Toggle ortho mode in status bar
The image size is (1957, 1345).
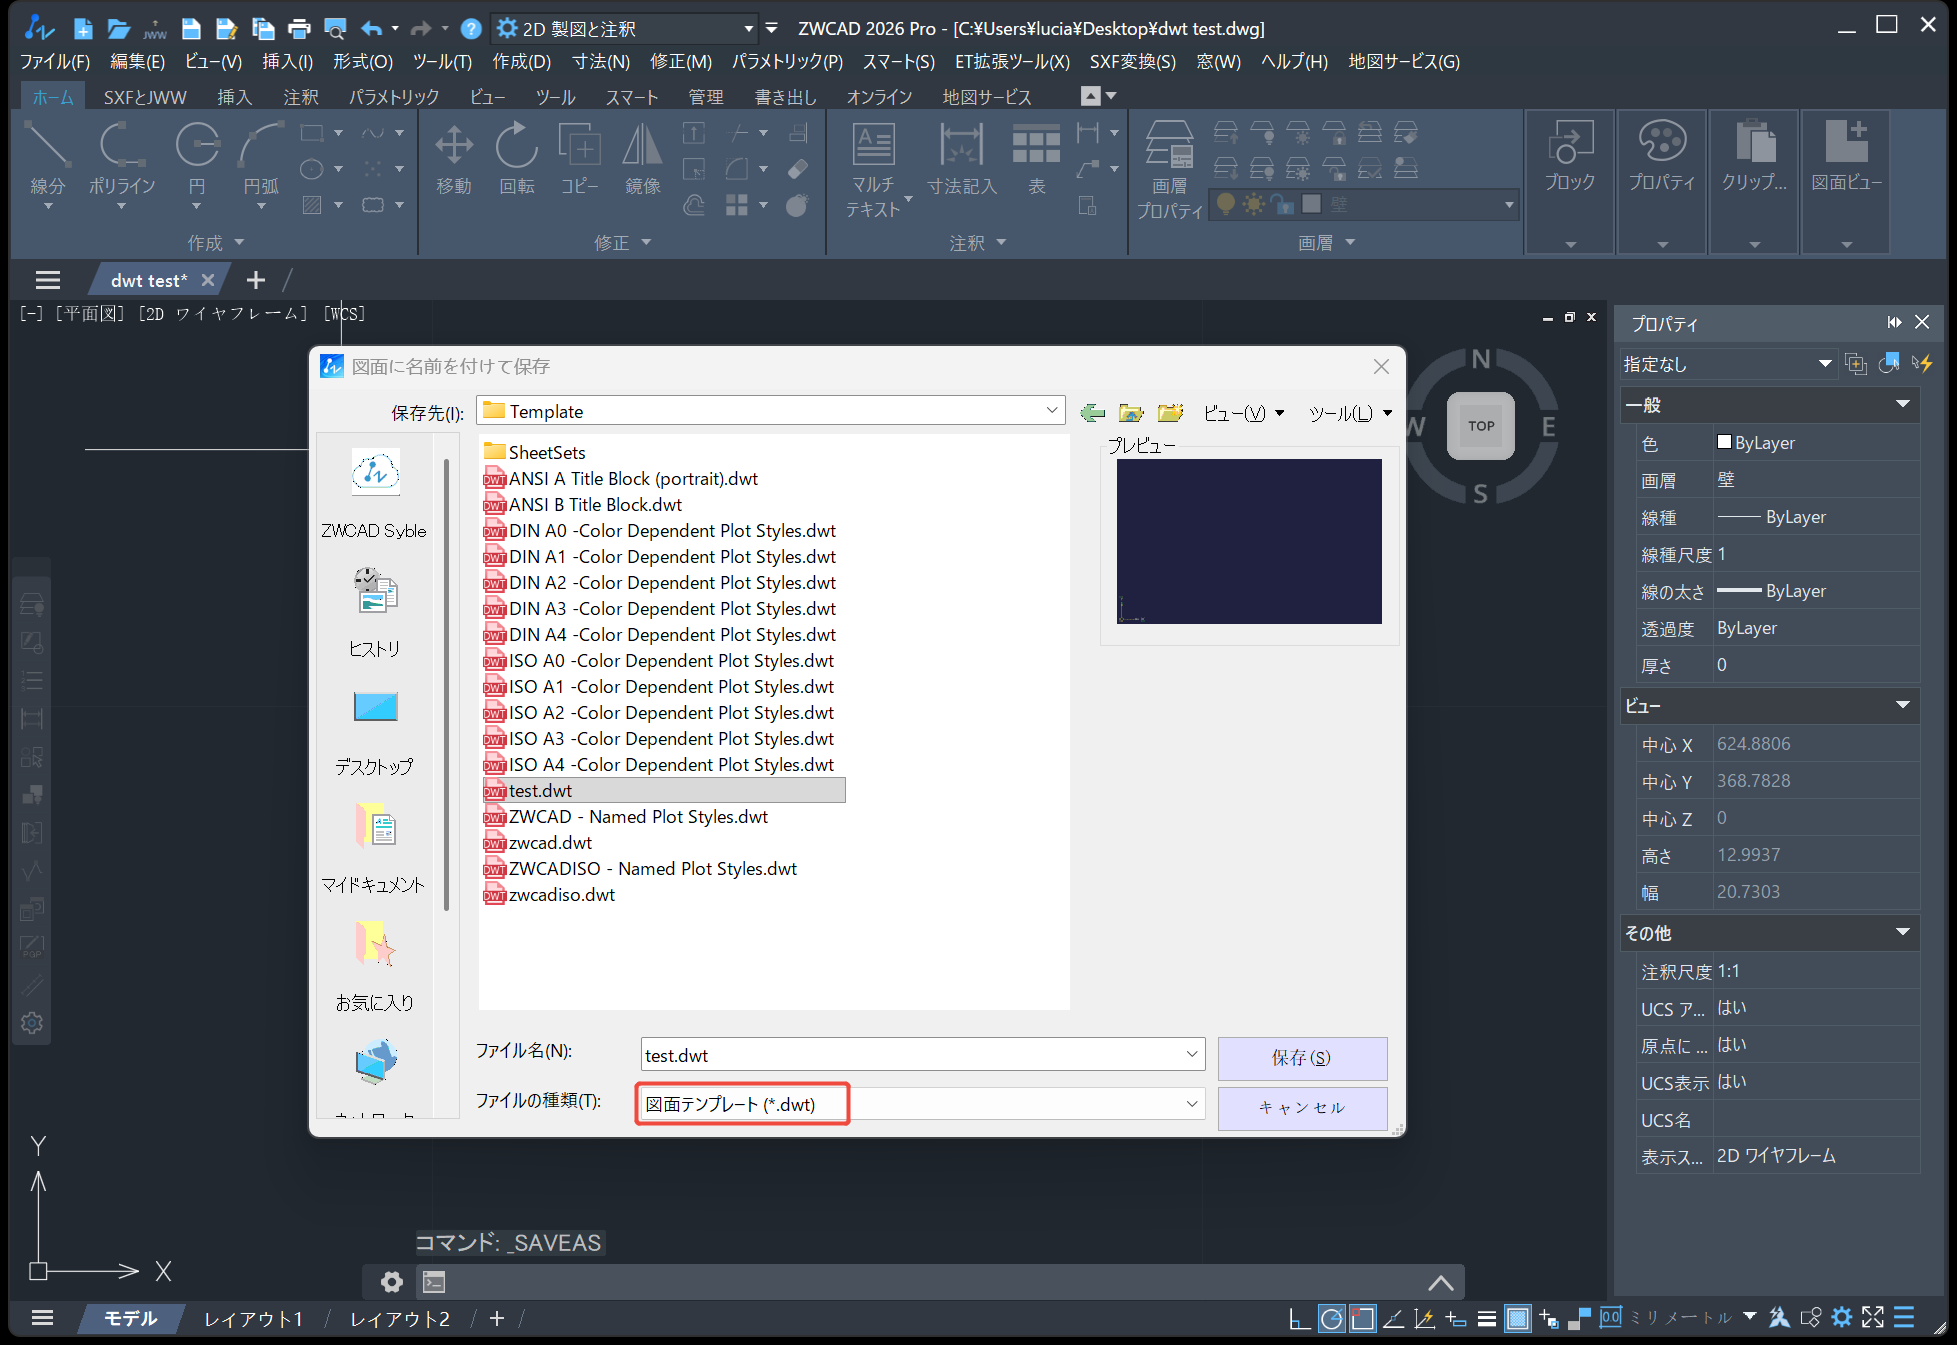pos(1299,1319)
